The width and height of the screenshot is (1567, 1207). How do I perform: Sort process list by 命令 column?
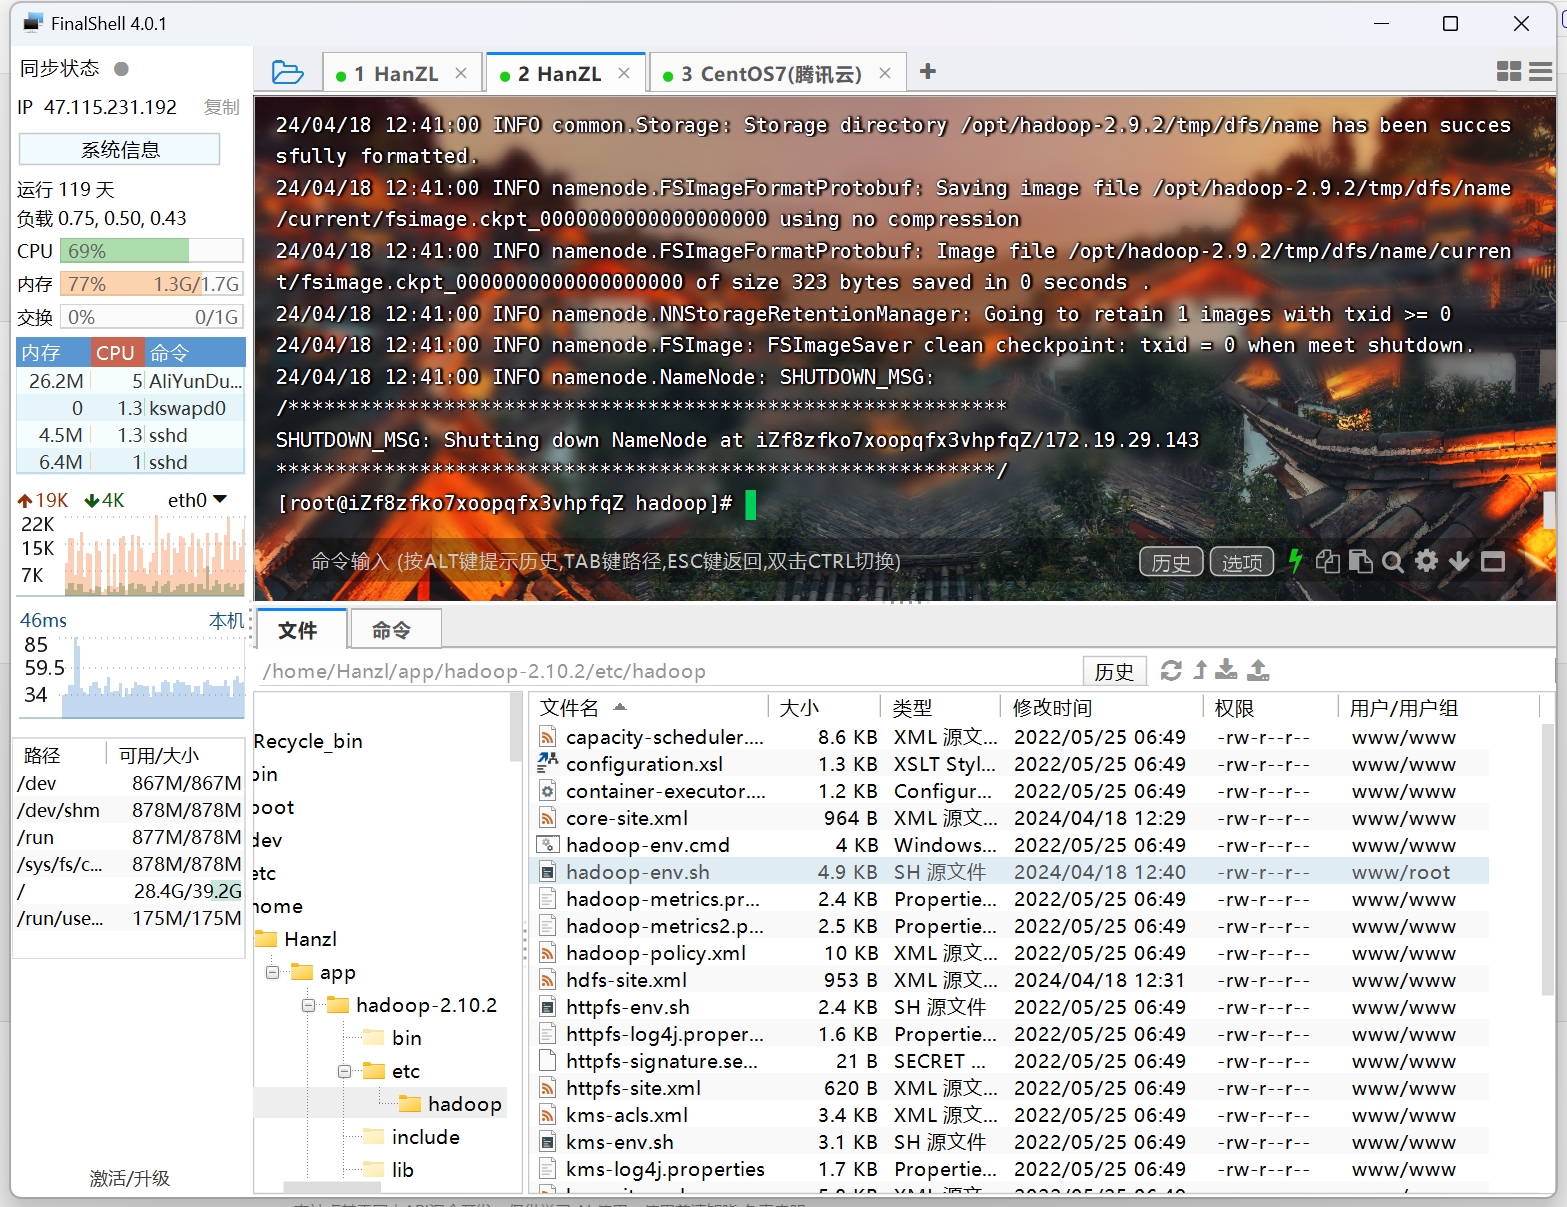tap(195, 352)
